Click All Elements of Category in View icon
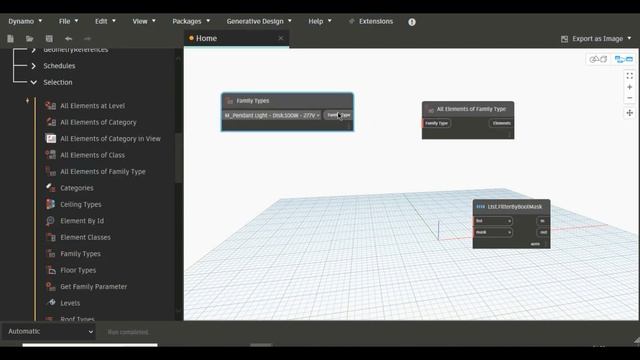 pos(51,139)
